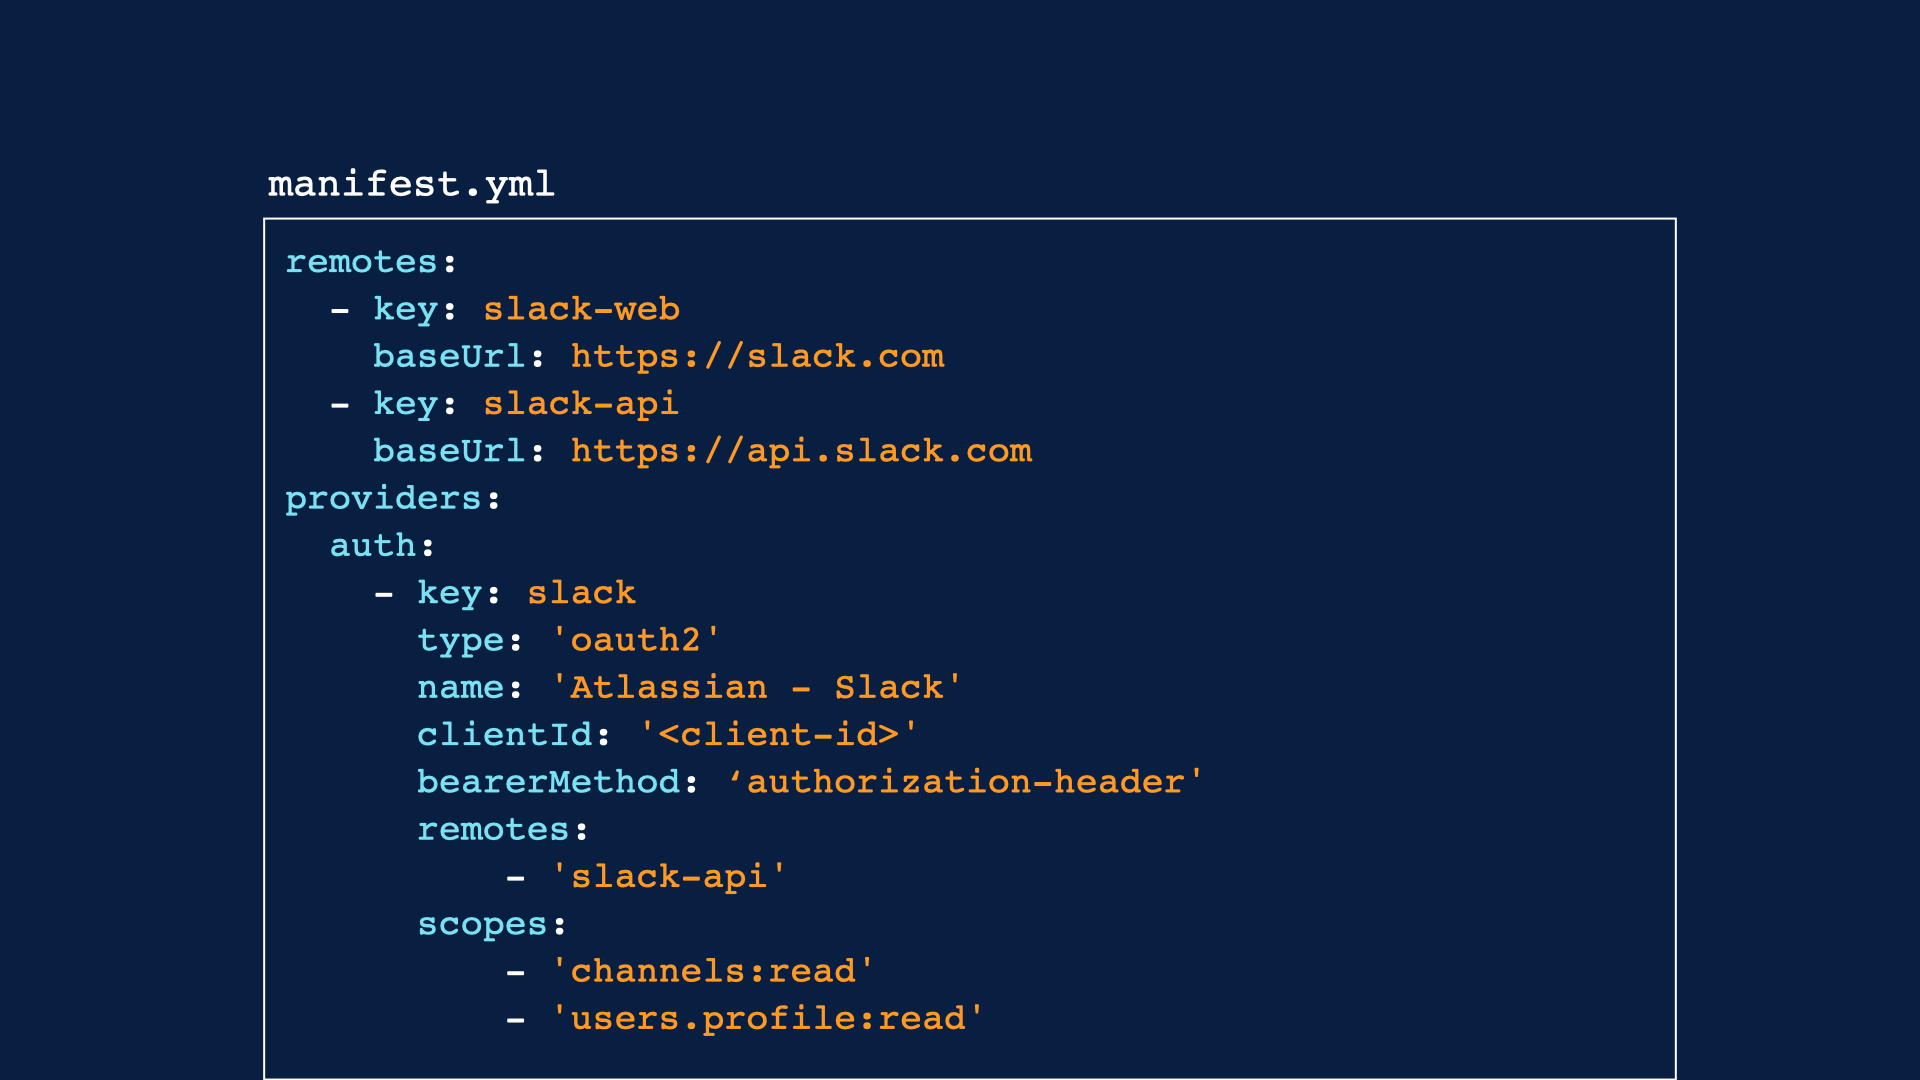Screen dimensions: 1920x1080
Task: Click the manifest.yml file title
Action: 411,185
